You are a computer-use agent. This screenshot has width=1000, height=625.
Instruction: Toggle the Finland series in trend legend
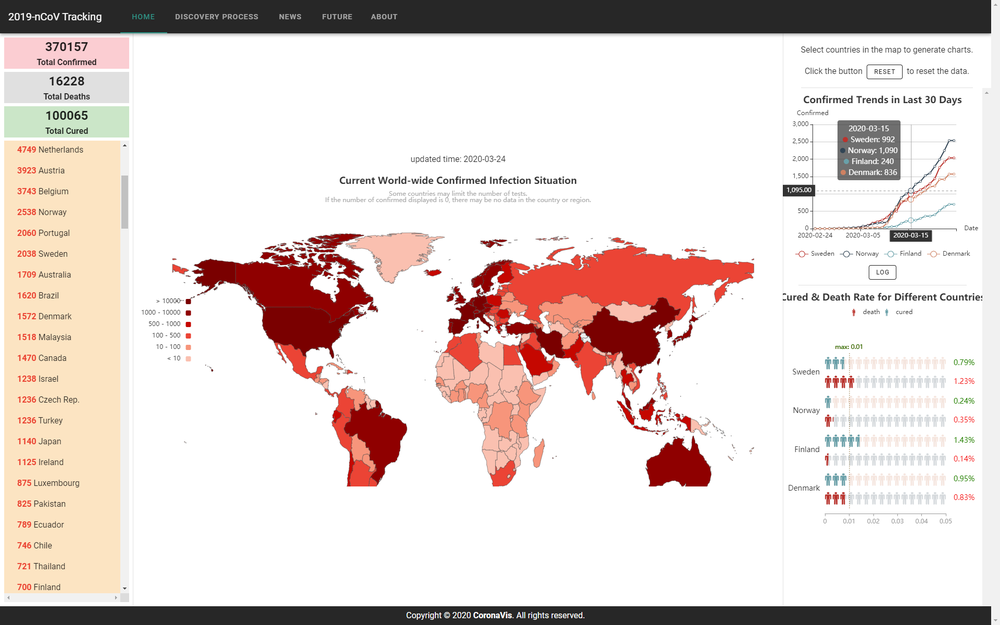coord(904,254)
